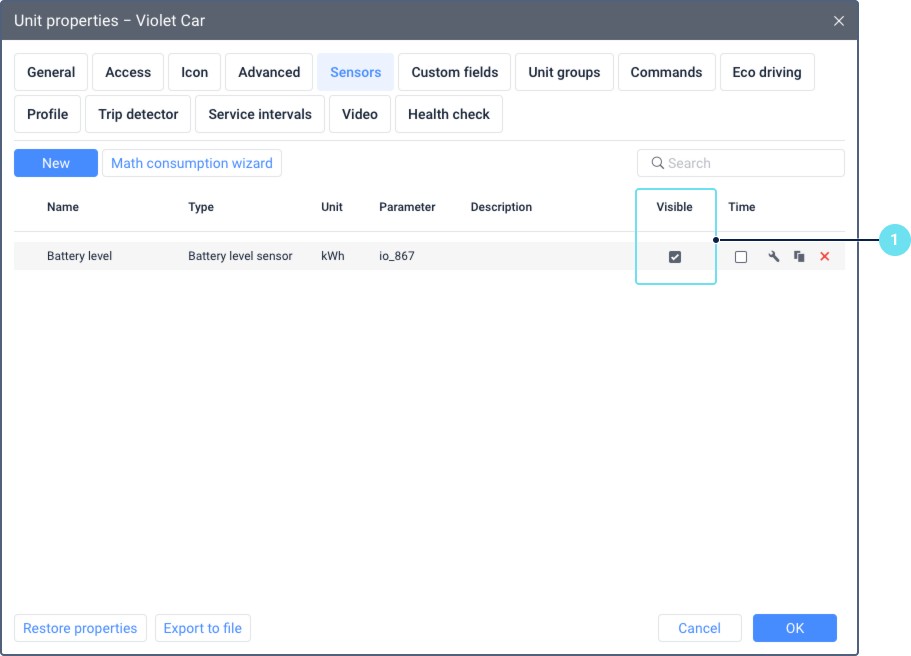Image resolution: width=911 pixels, height=656 pixels.
Task: Click Restore properties button
Action: click(x=80, y=628)
